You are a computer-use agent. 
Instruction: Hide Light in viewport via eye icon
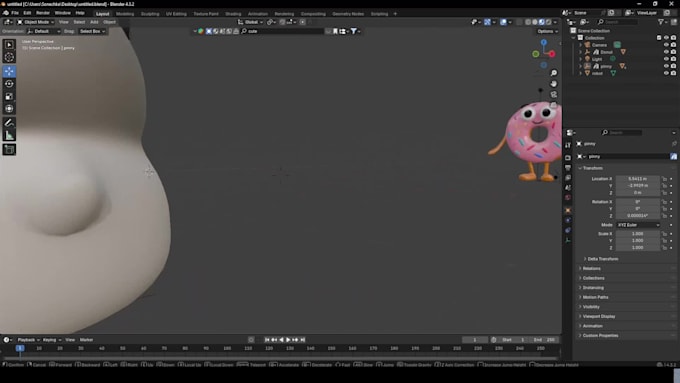(666, 59)
